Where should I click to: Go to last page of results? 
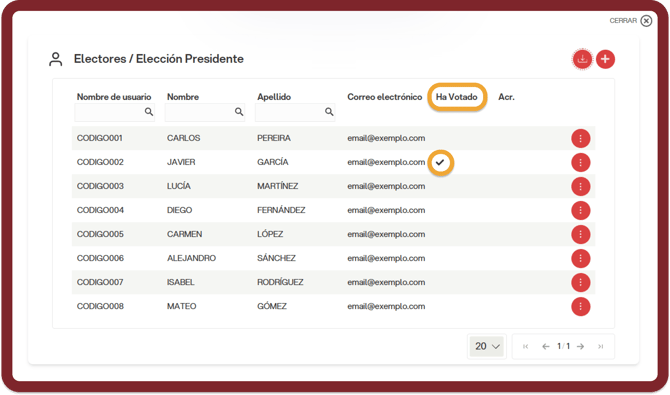pyautogui.click(x=601, y=346)
